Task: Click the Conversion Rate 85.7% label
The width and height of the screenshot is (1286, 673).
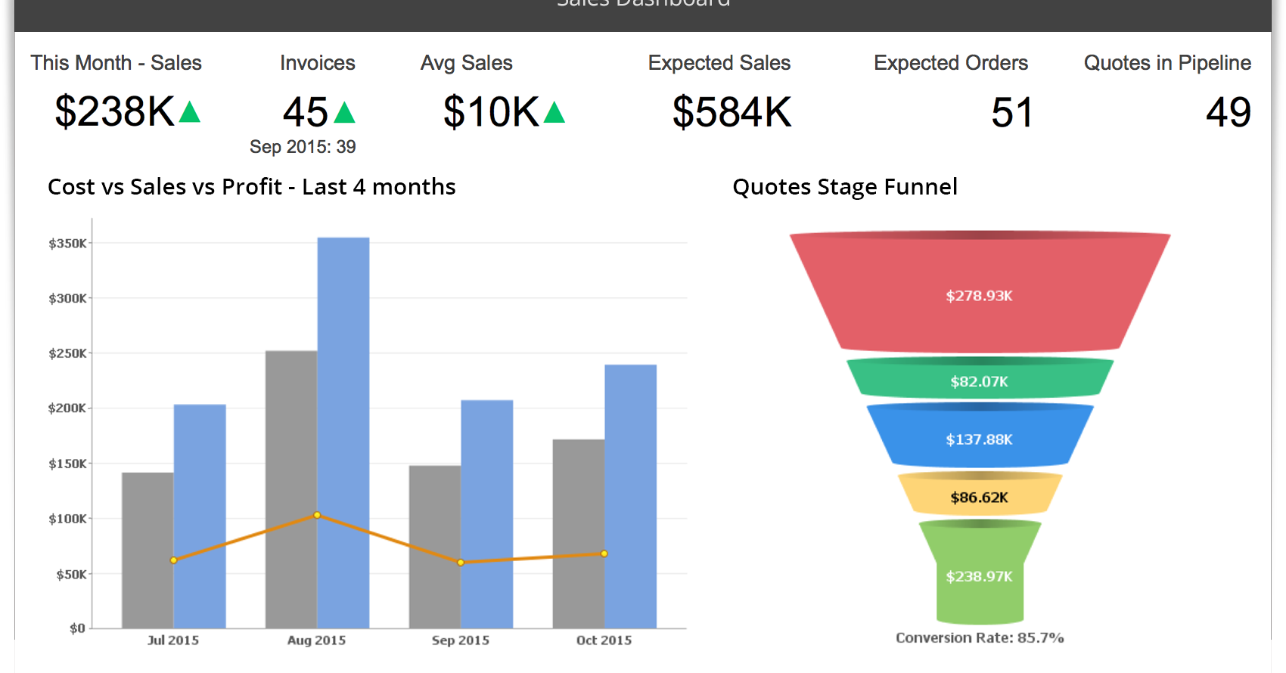Action: click(979, 638)
